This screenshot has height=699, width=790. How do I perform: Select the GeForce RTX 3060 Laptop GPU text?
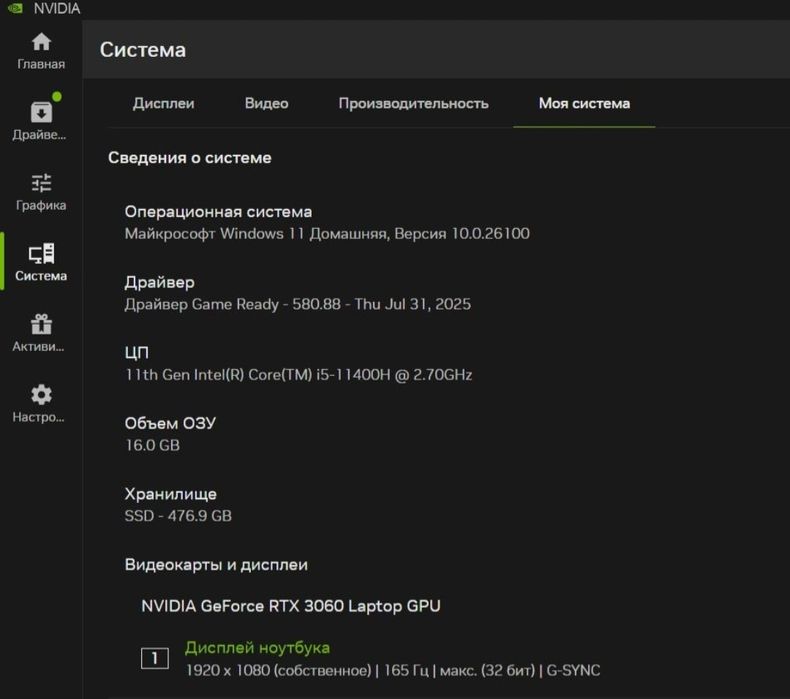(x=291, y=606)
